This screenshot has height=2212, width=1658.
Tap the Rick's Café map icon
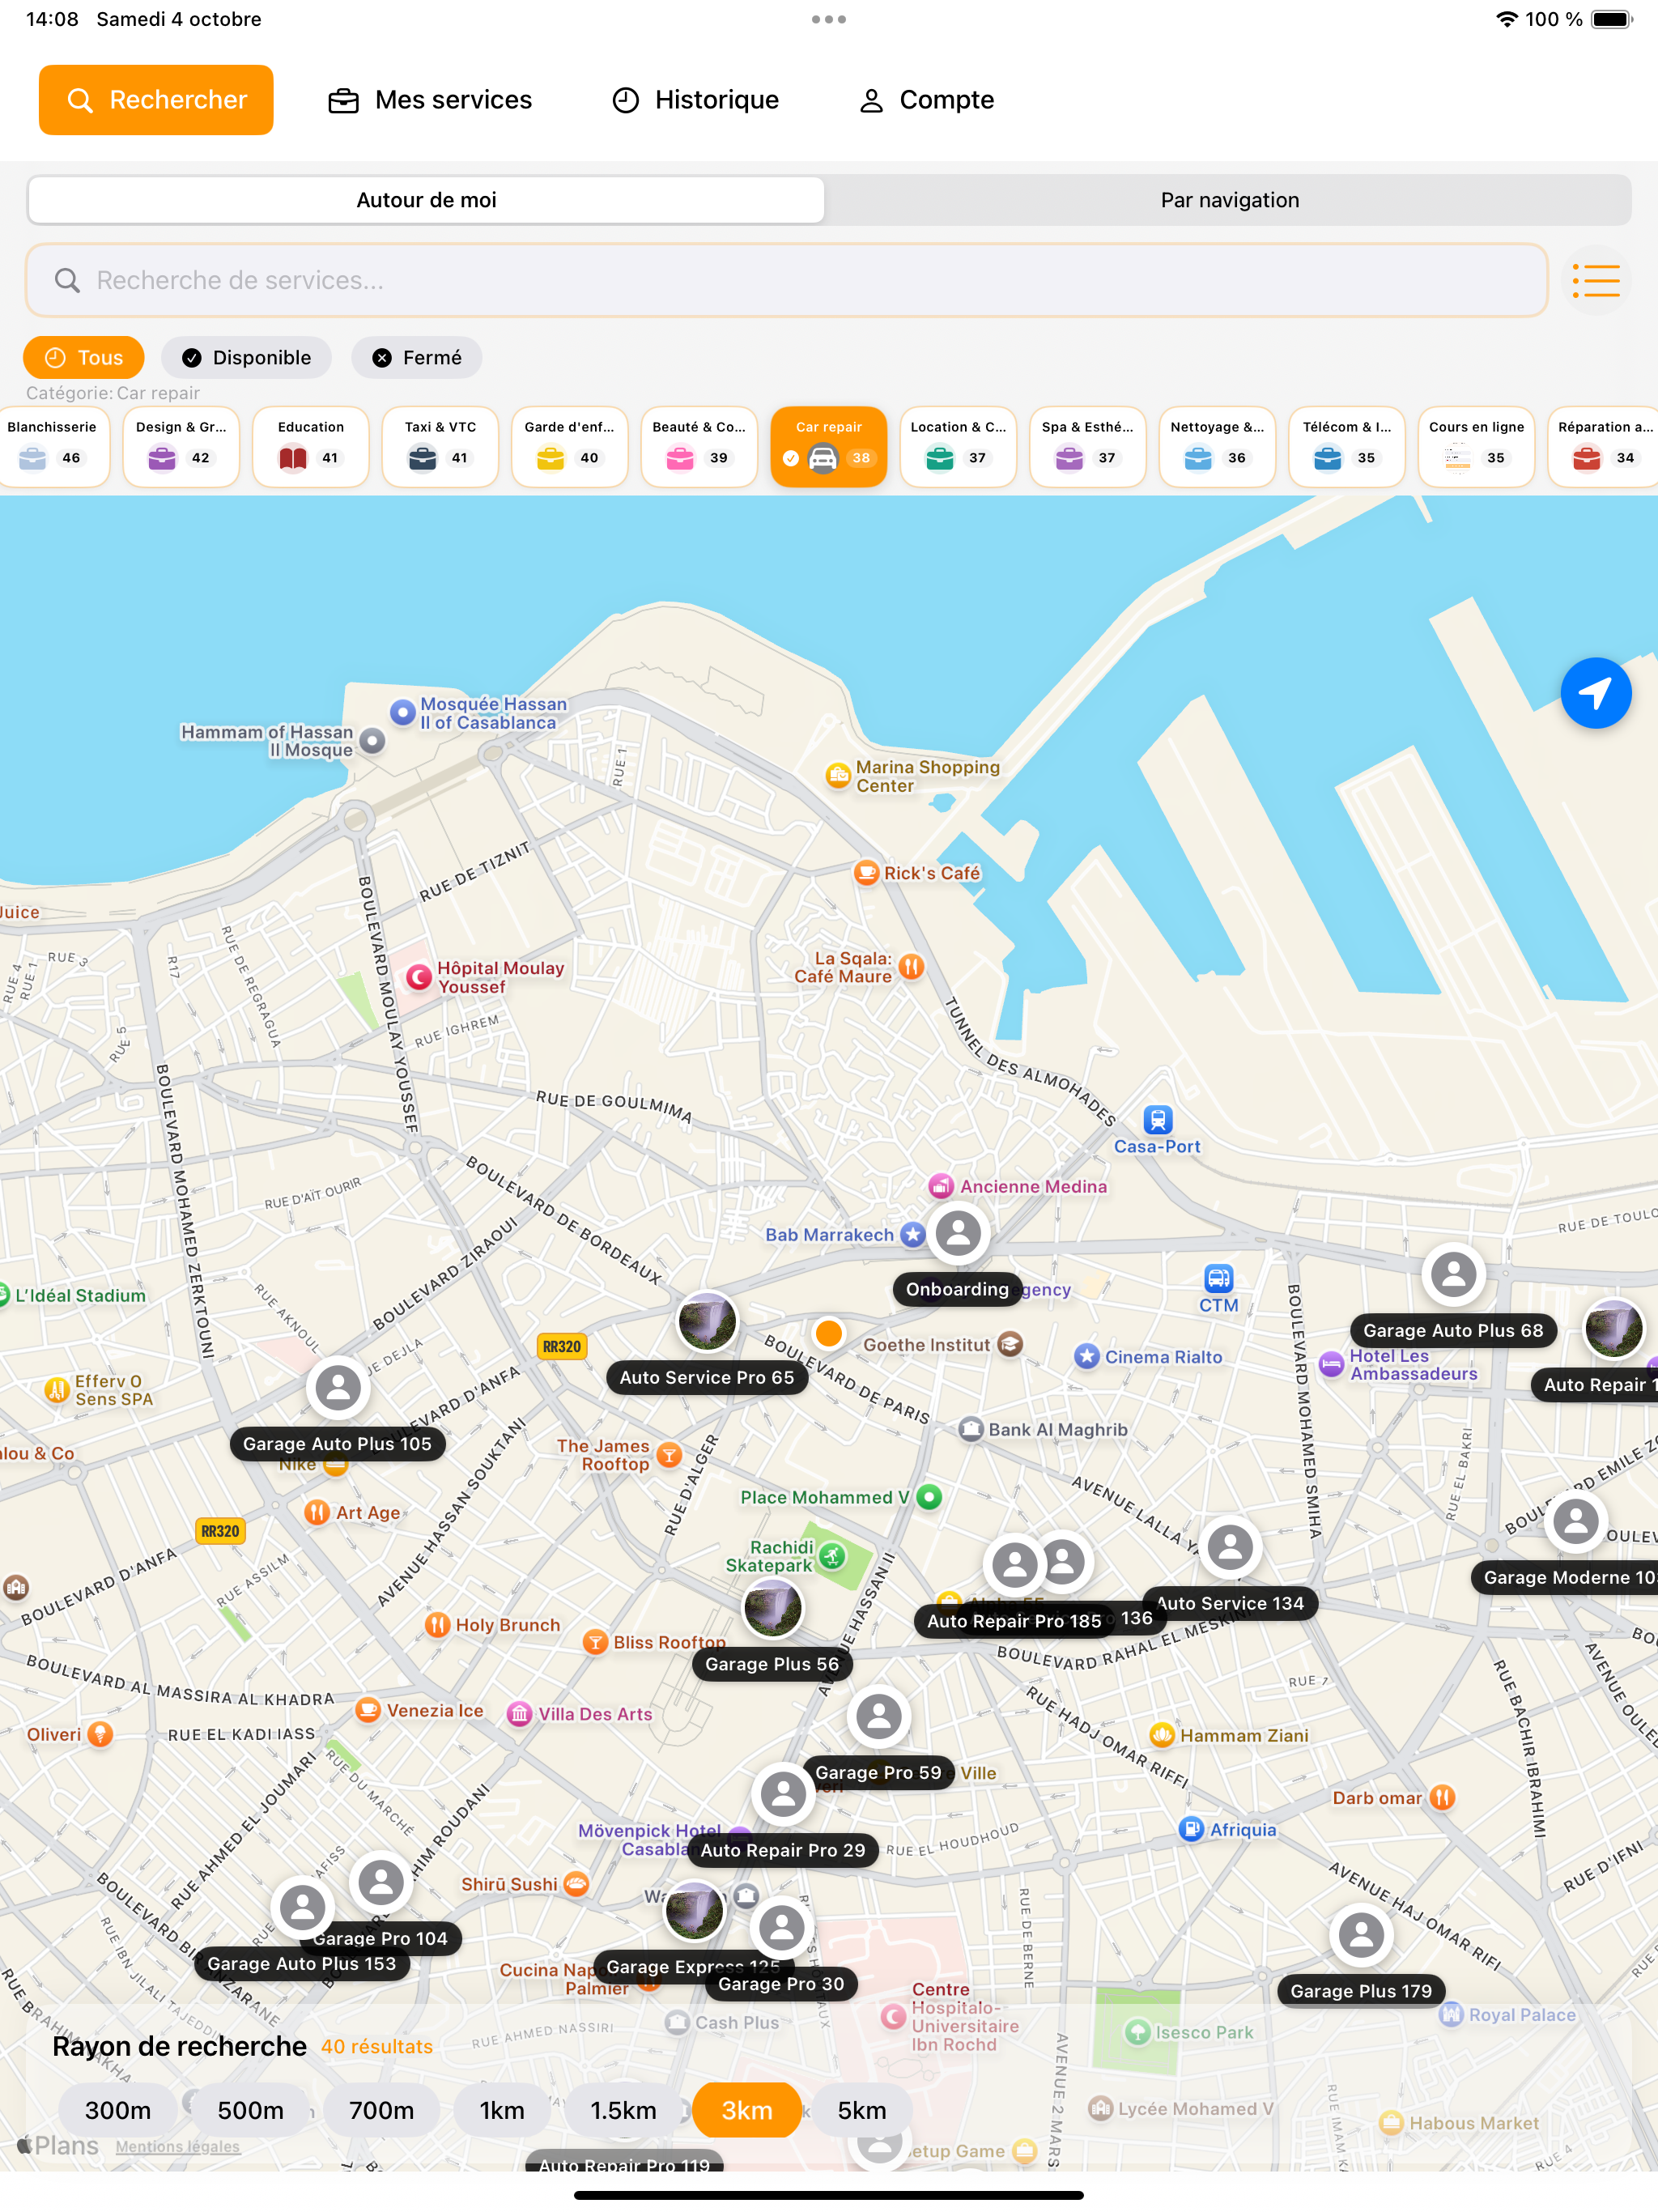tap(866, 871)
